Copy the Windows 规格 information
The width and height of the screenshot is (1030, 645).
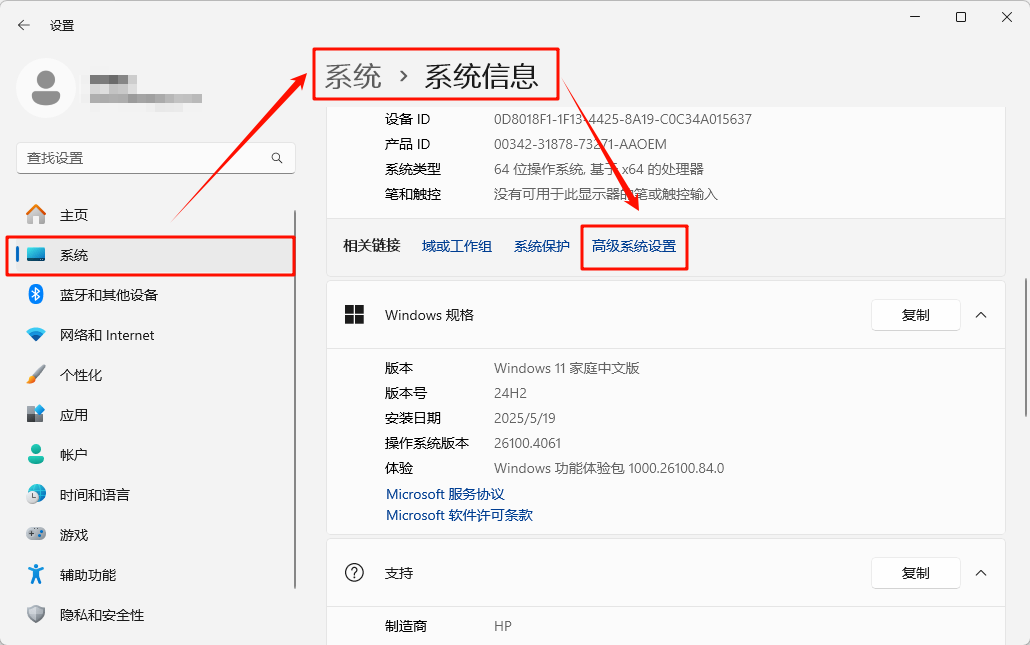coord(916,315)
